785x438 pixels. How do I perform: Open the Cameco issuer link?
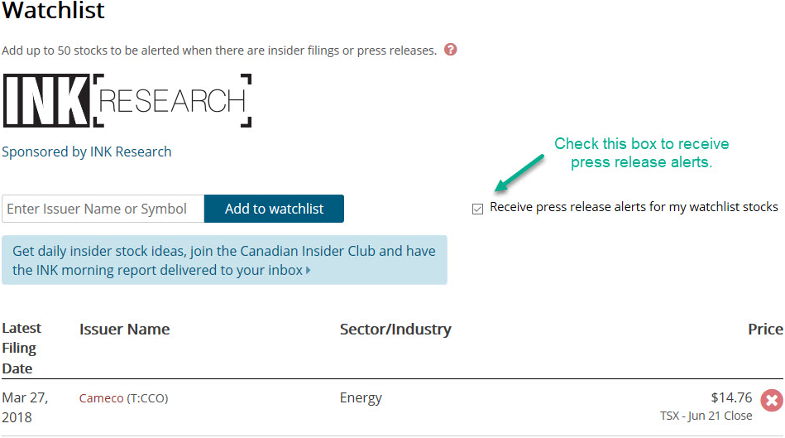[x=101, y=398]
